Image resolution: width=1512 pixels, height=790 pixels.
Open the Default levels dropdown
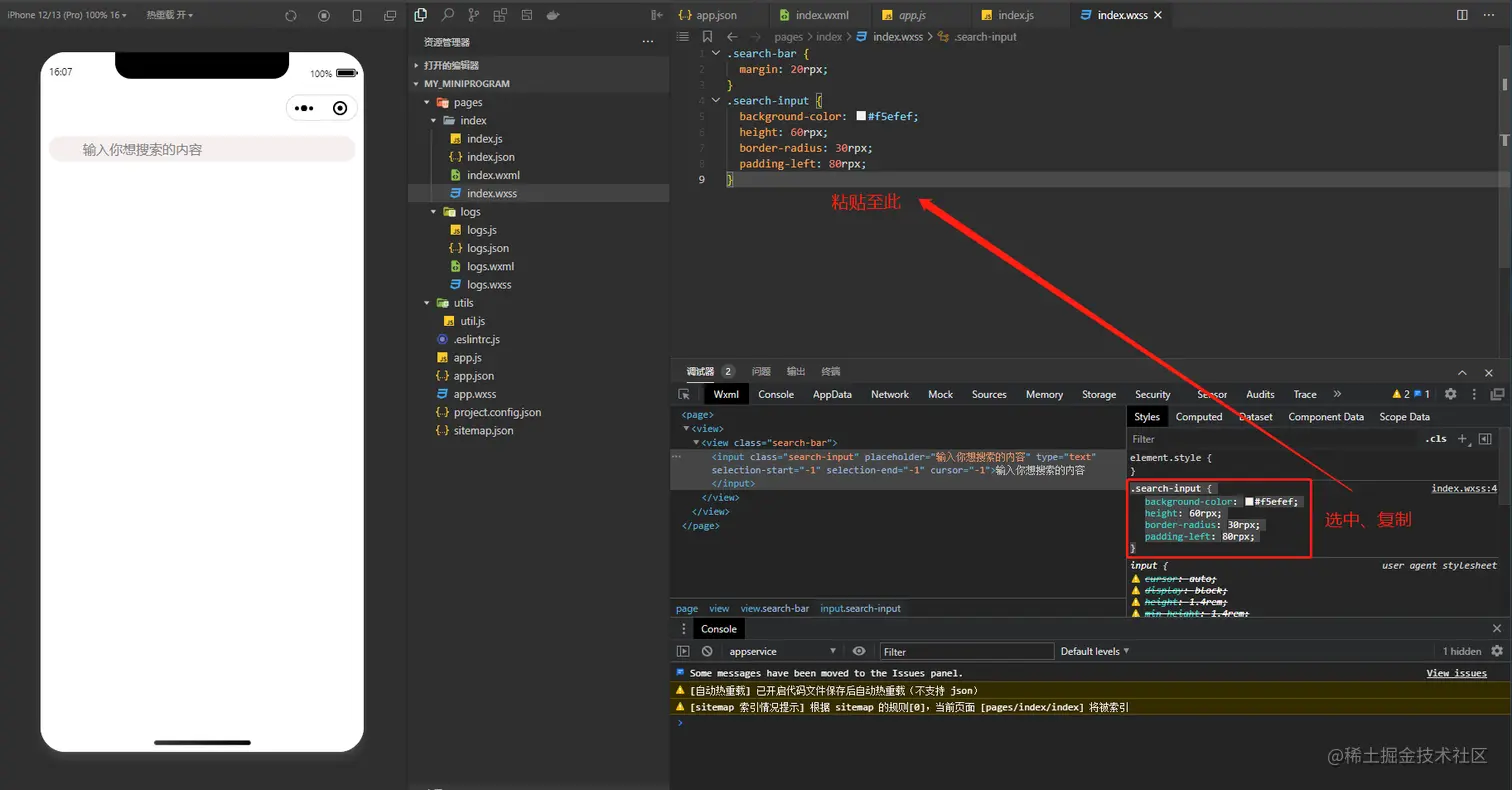1094,651
